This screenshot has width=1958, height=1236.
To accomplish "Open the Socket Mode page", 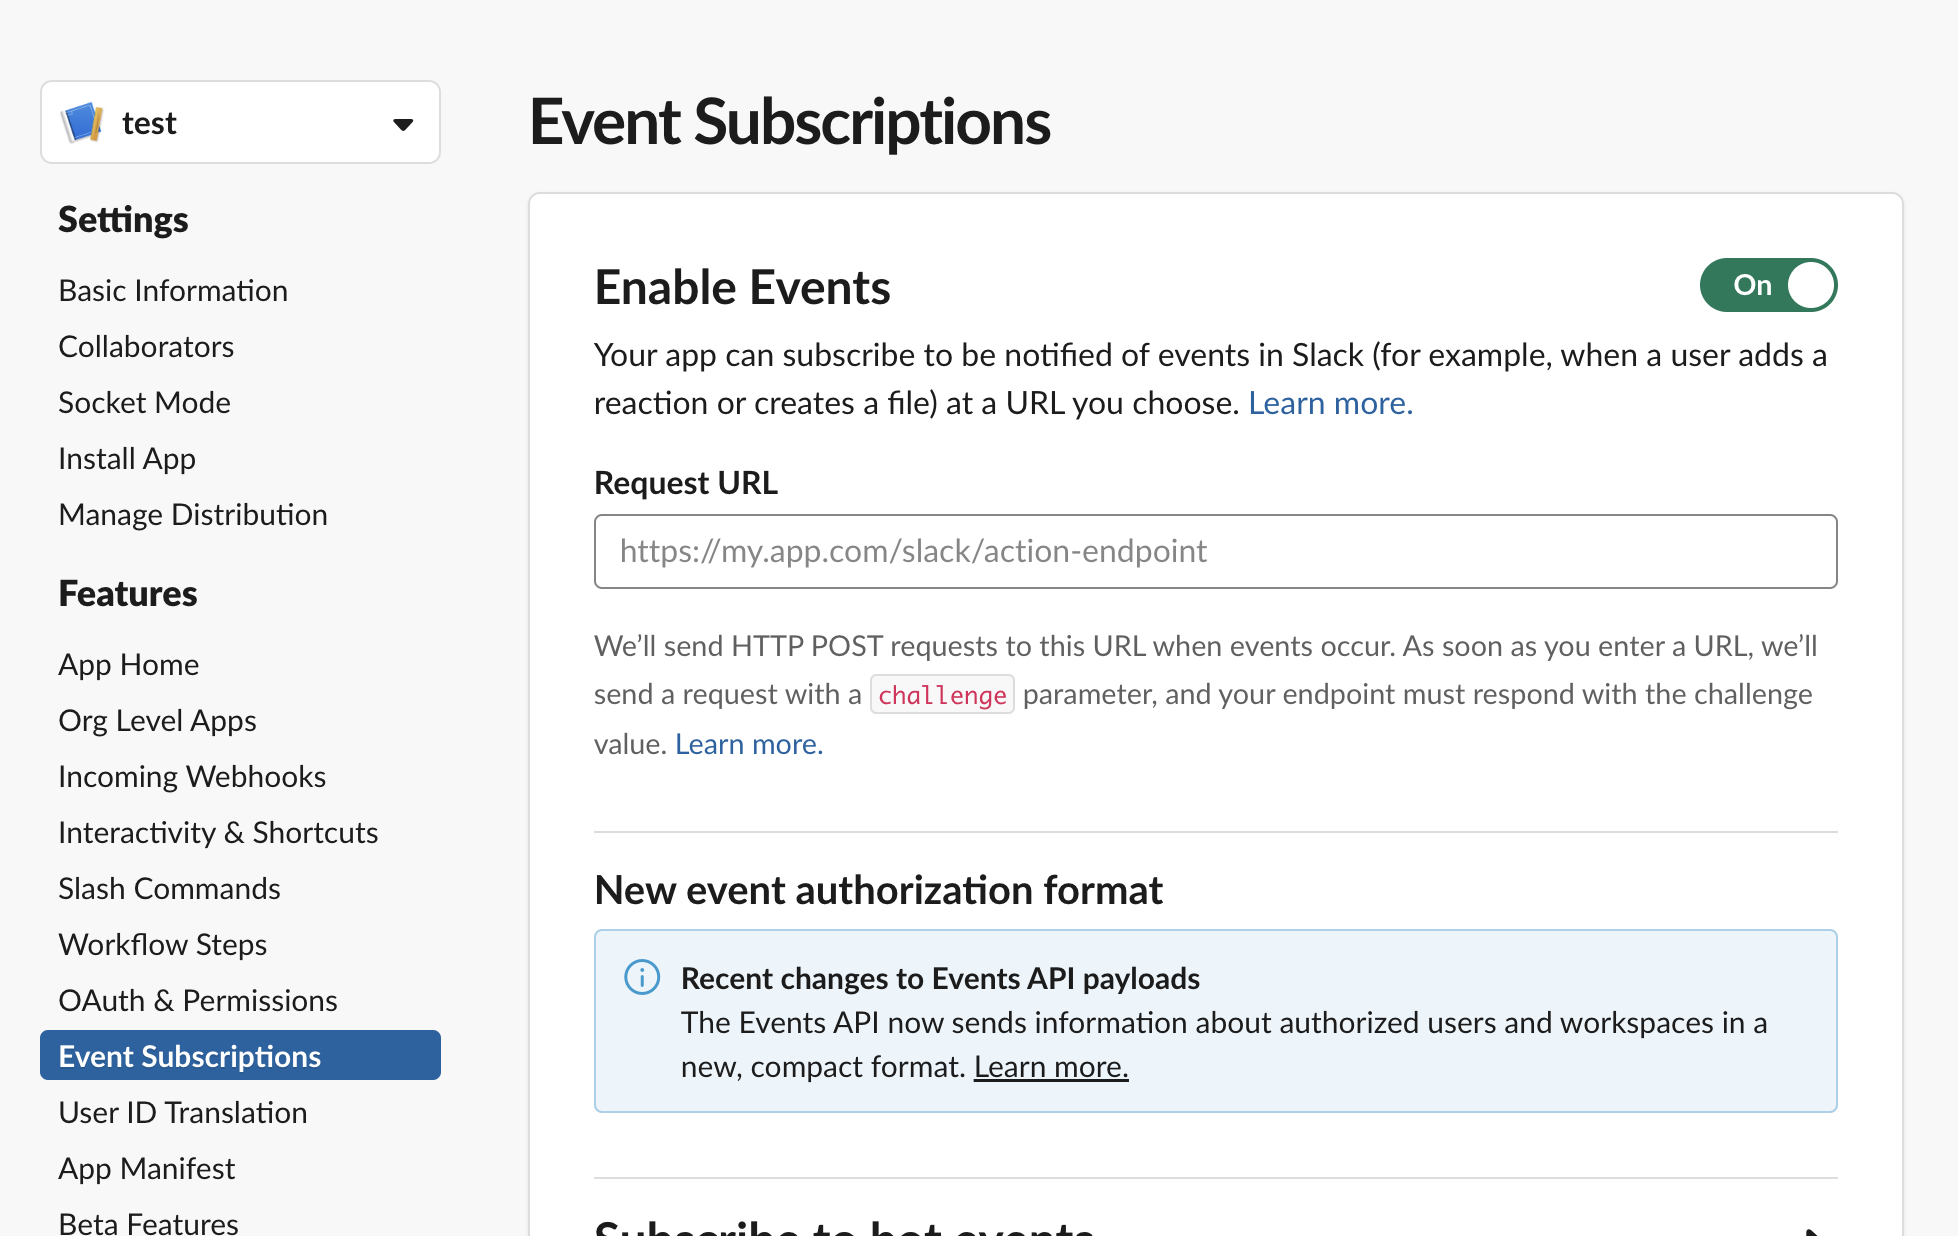I will (x=144, y=402).
